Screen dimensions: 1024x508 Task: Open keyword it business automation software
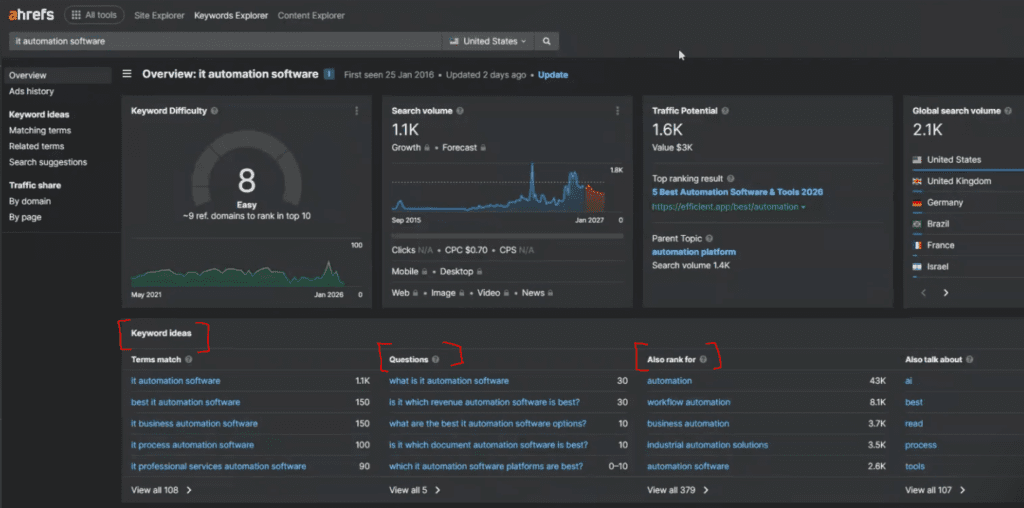click(x=194, y=424)
